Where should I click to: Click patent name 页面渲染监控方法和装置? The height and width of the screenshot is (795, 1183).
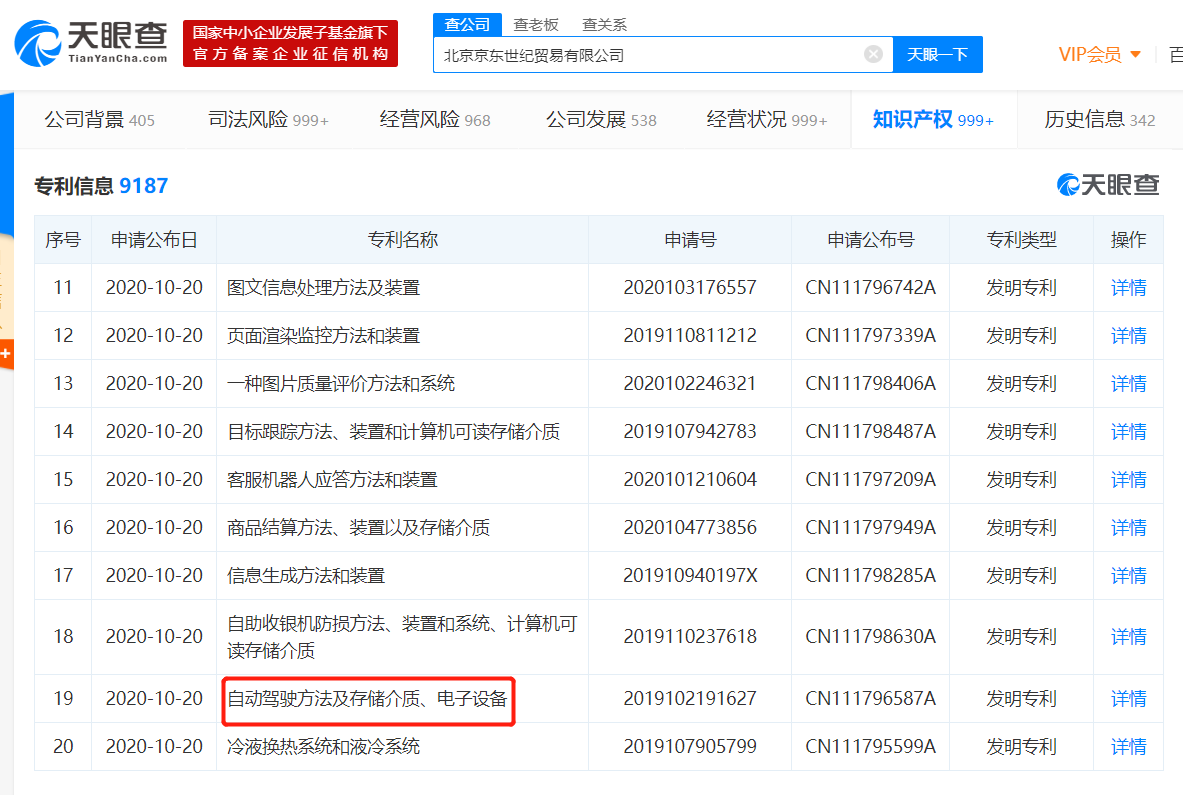coord(323,335)
